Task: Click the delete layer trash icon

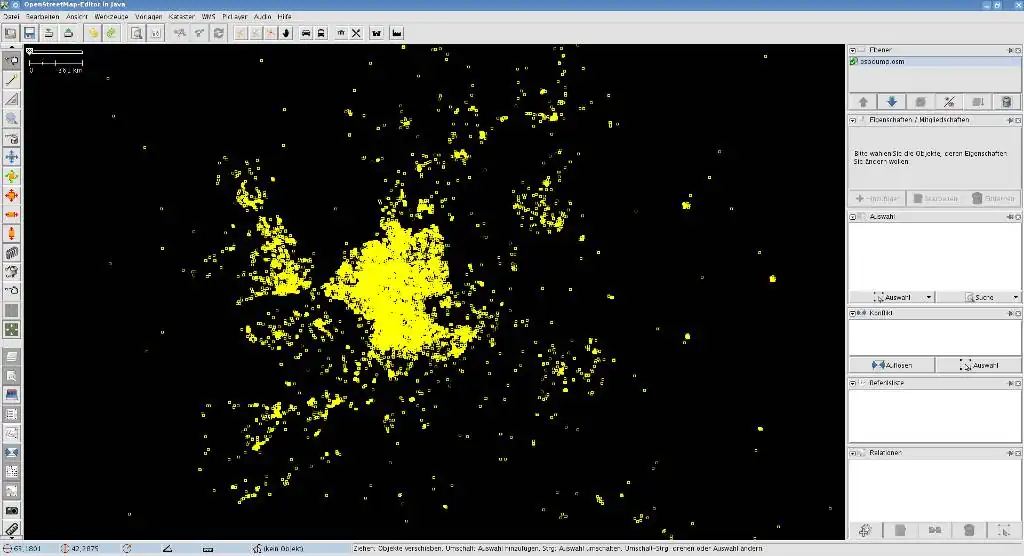Action: pyautogui.click(x=1006, y=102)
